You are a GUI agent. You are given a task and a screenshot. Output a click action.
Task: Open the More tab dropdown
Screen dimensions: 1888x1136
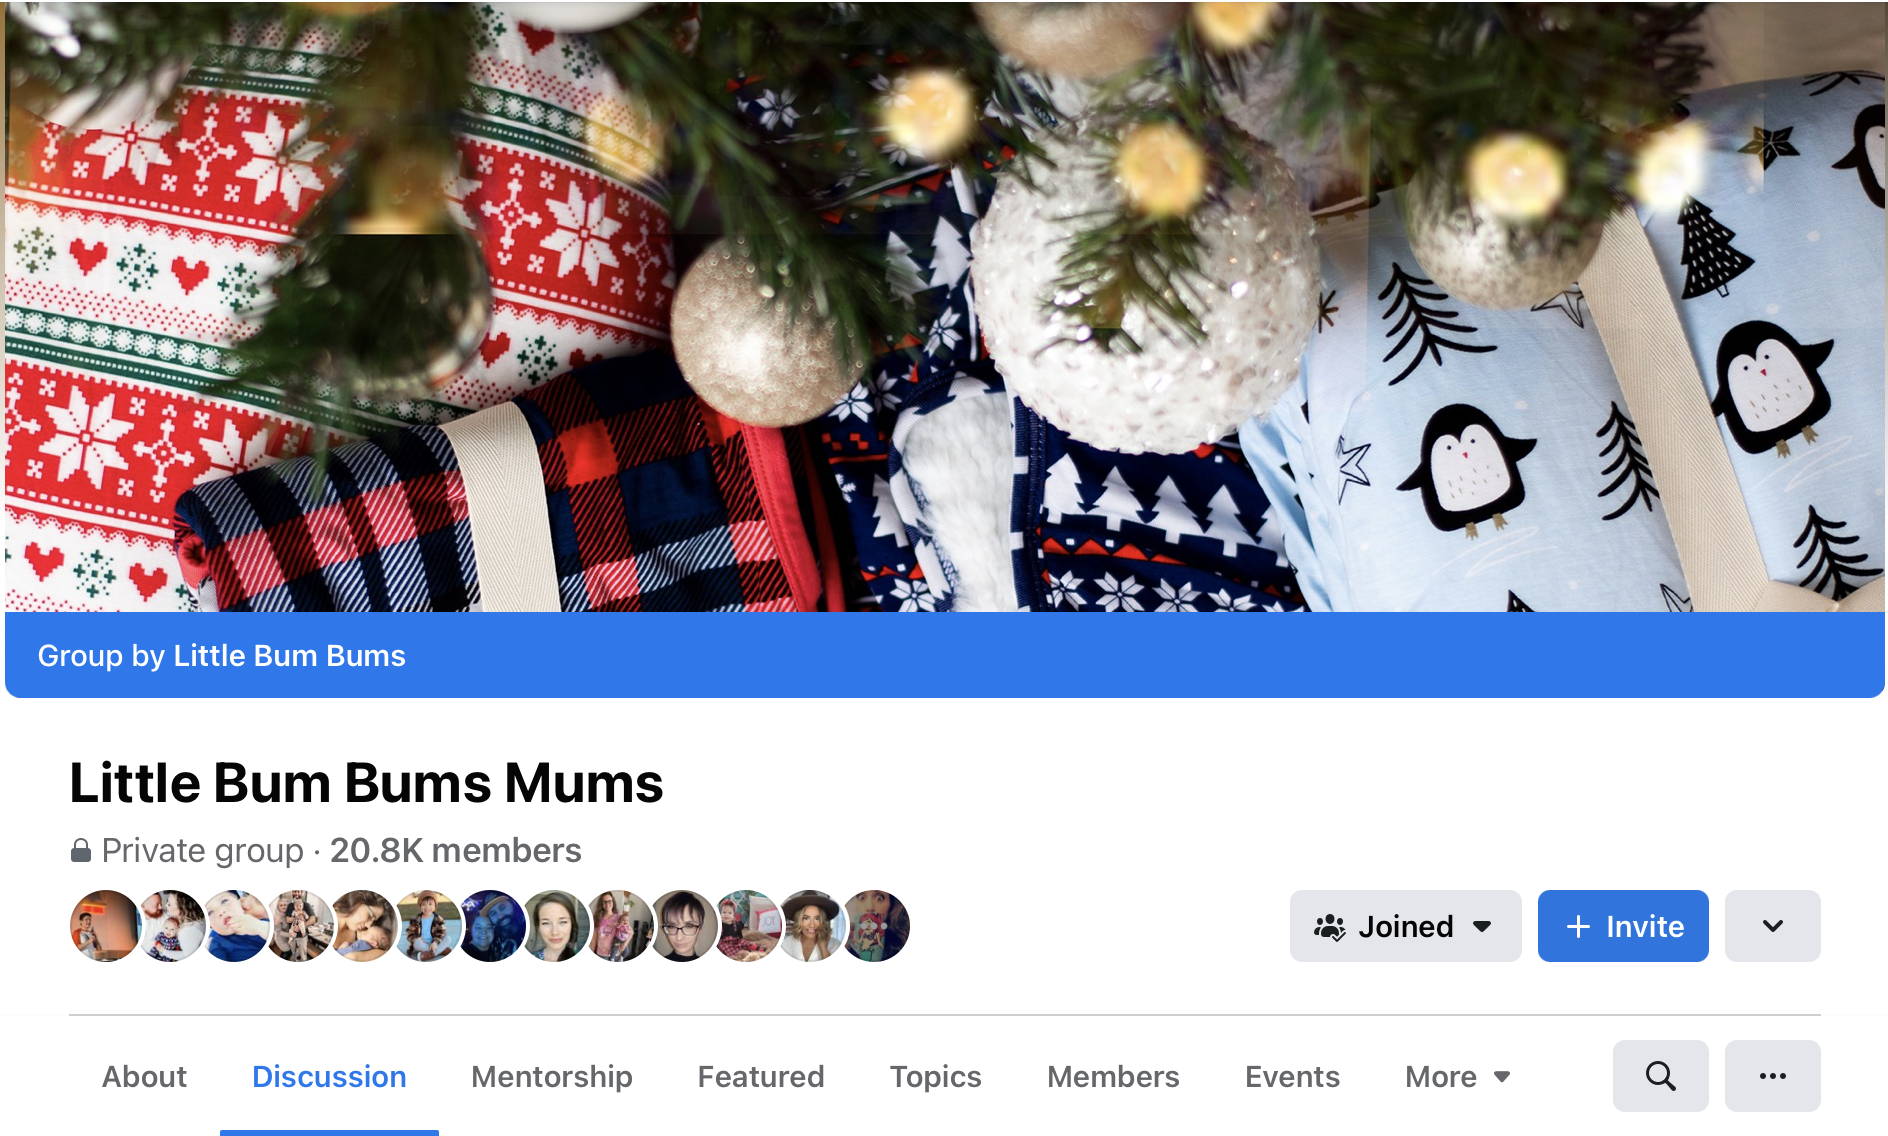[1457, 1077]
